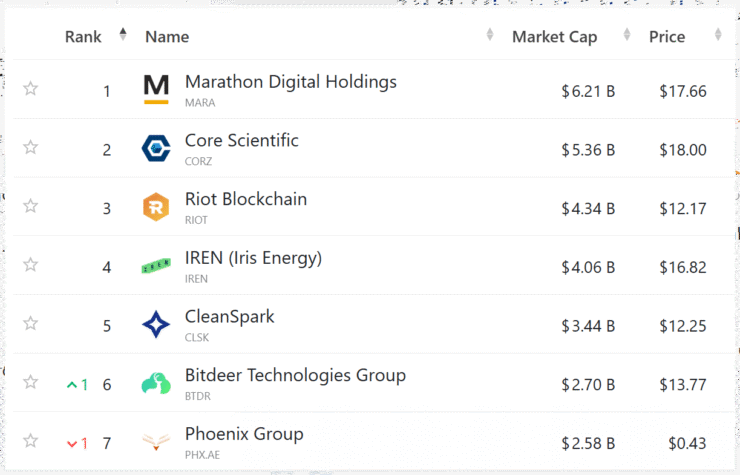Toggle favorite star for Riot Blockchain
The width and height of the screenshot is (740, 475).
(x=31, y=206)
